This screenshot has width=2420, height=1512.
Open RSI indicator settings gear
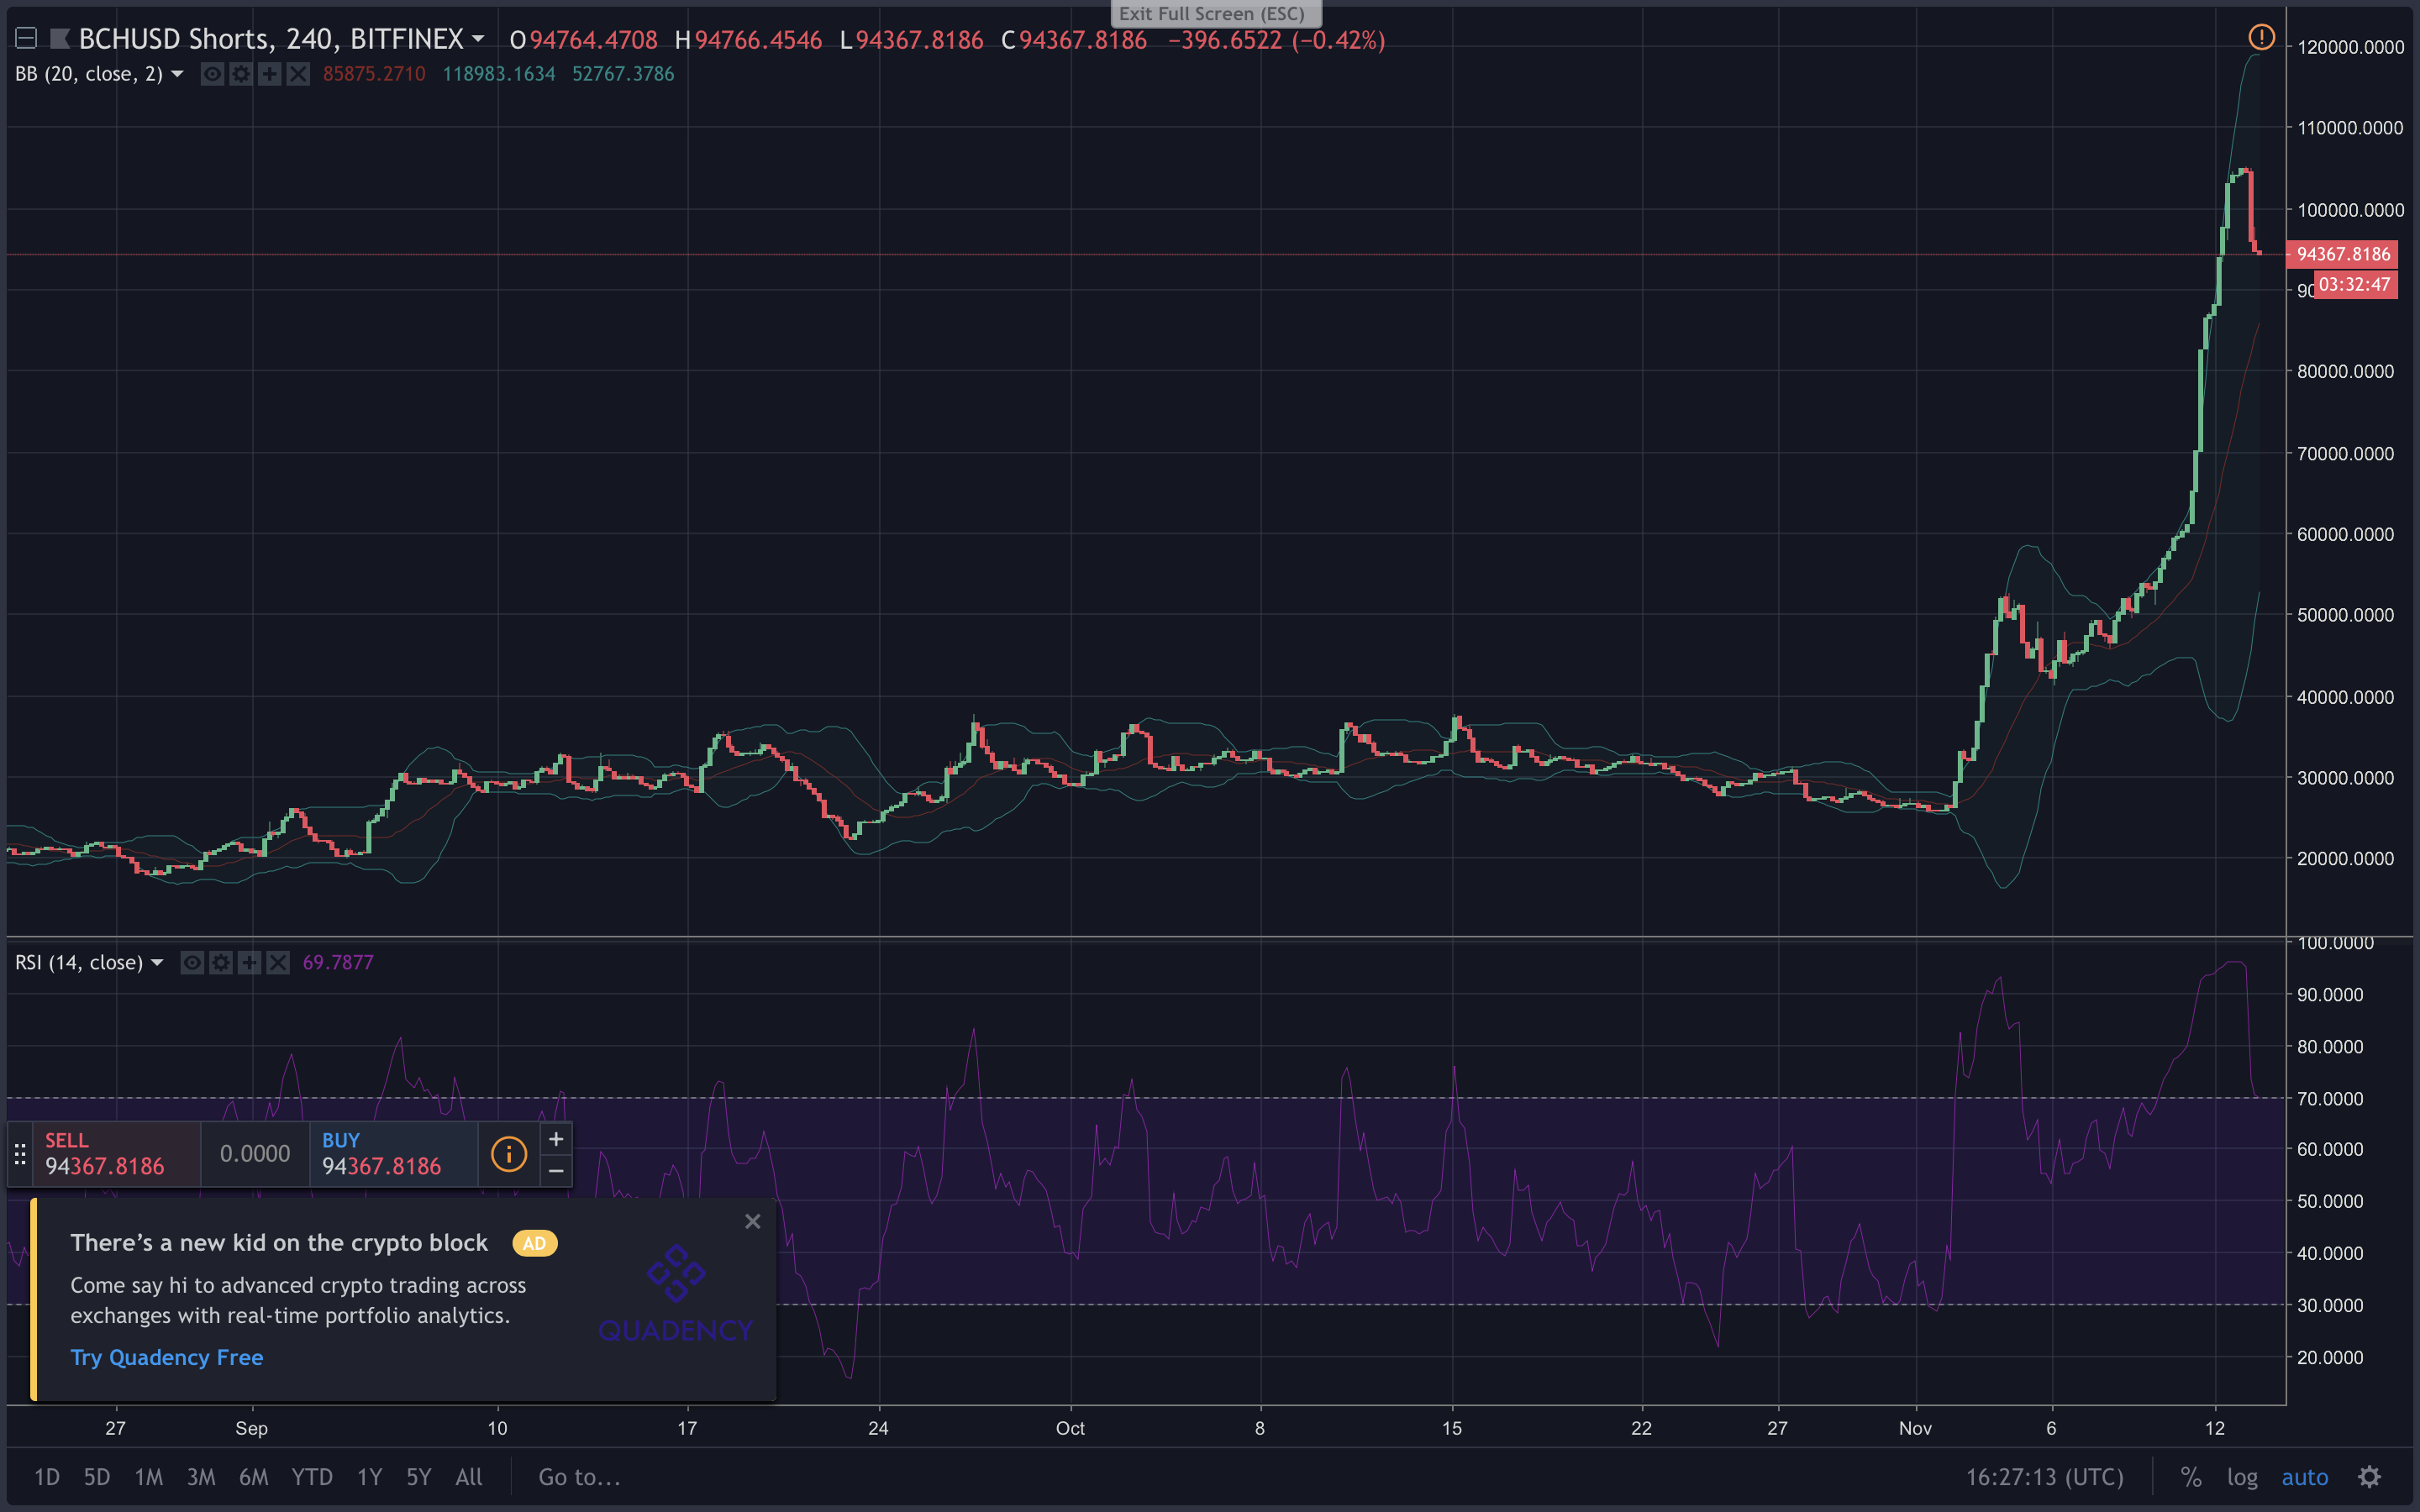click(221, 962)
